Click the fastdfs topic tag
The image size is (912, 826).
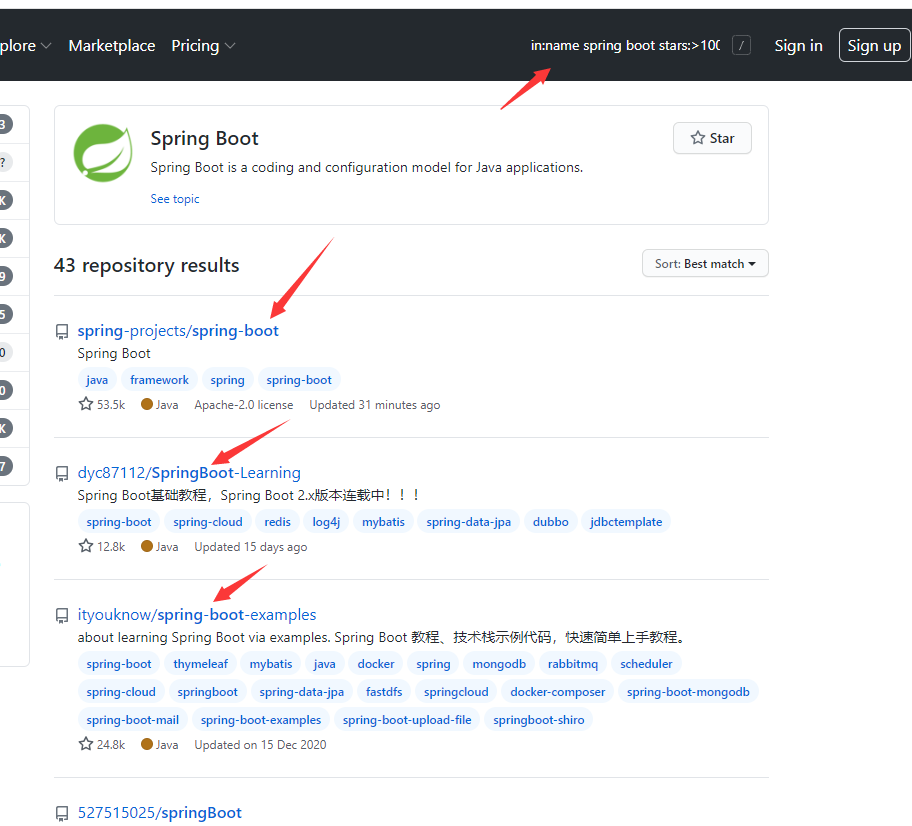point(384,692)
